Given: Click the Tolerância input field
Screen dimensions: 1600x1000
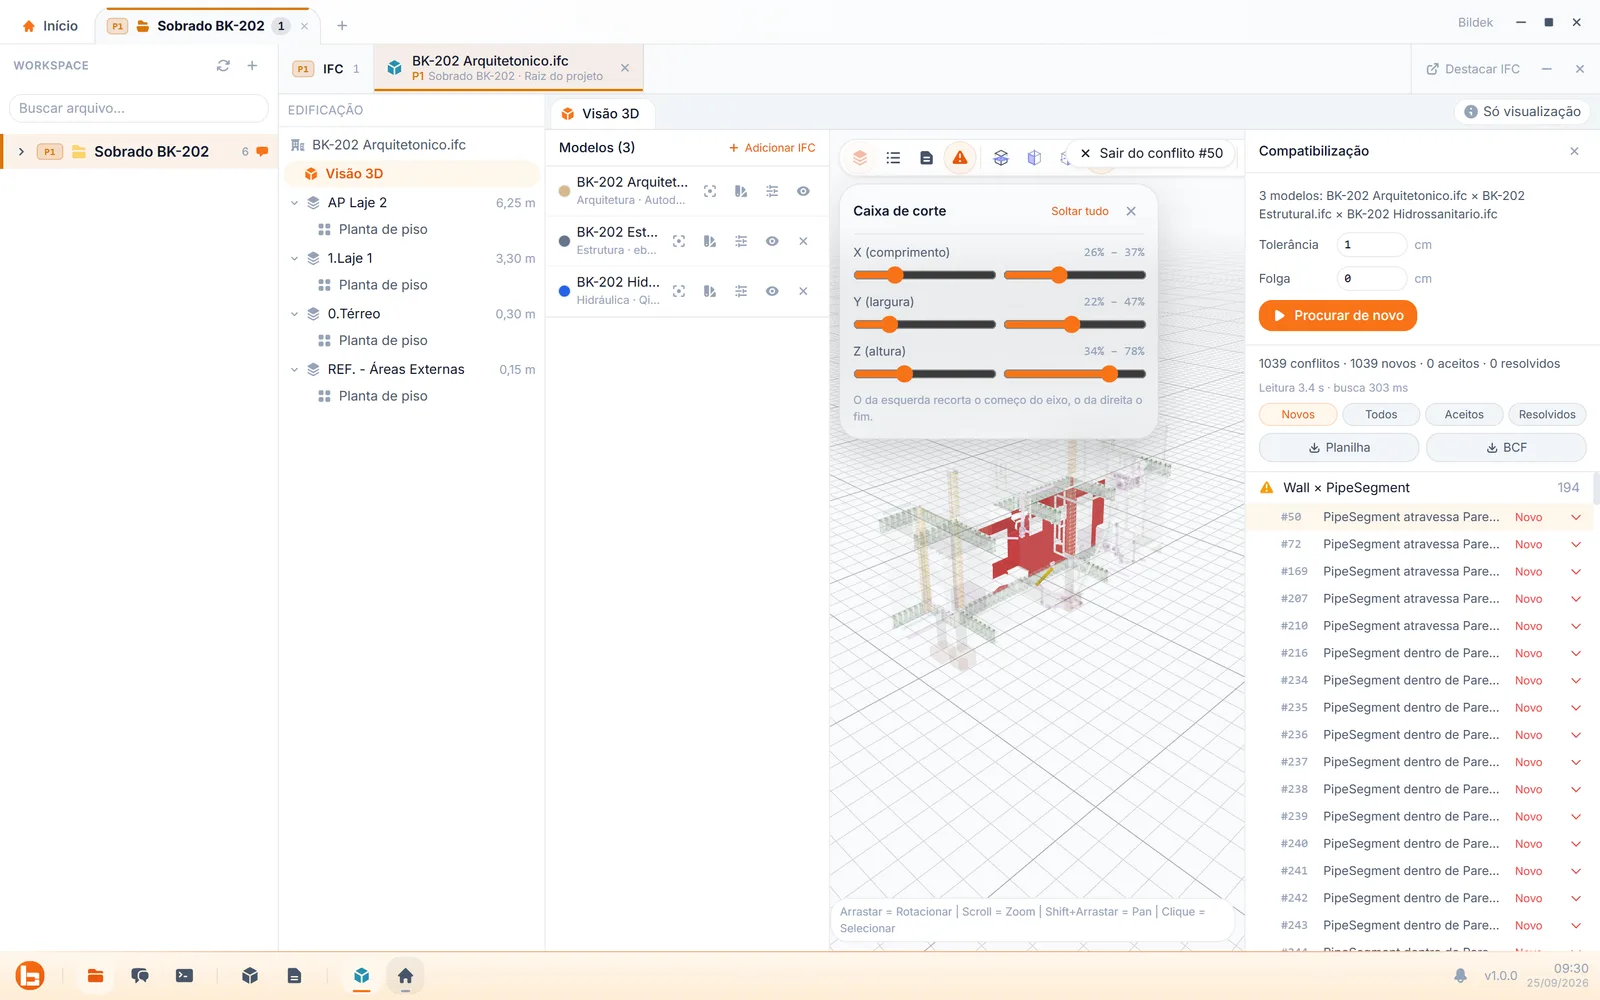Looking at the screenshot, I should (1372, 245).
